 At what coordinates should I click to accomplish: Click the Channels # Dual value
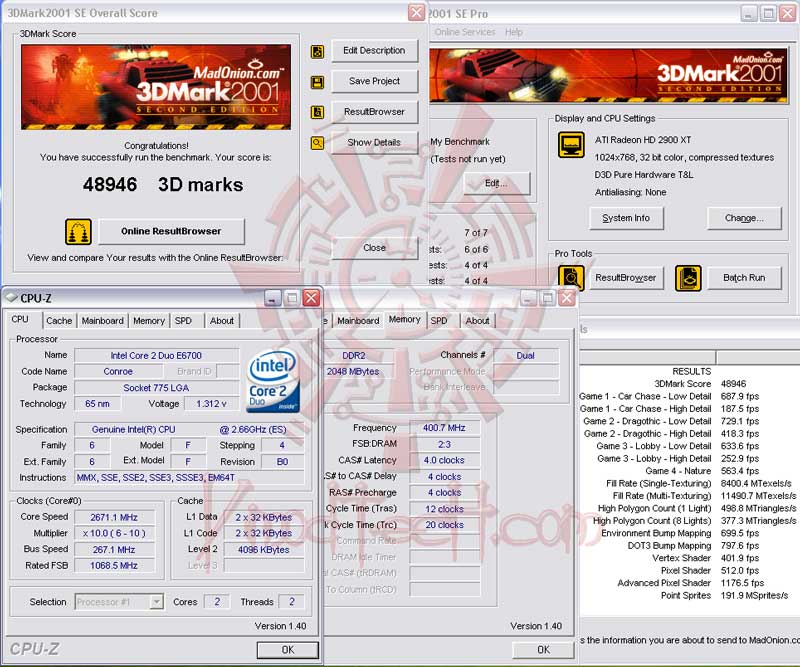526,356
